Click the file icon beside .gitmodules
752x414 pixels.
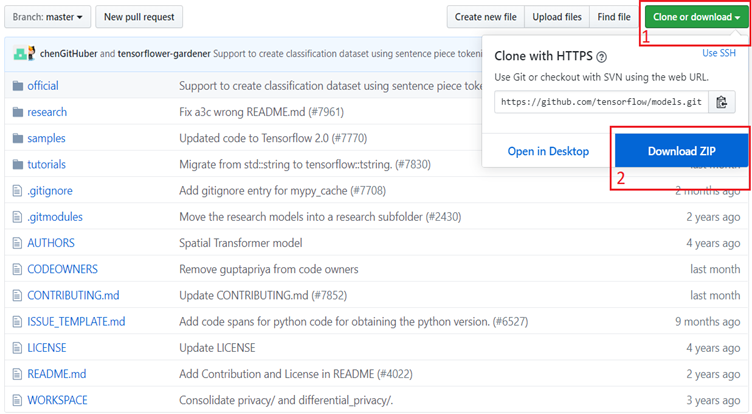point(17,217)
